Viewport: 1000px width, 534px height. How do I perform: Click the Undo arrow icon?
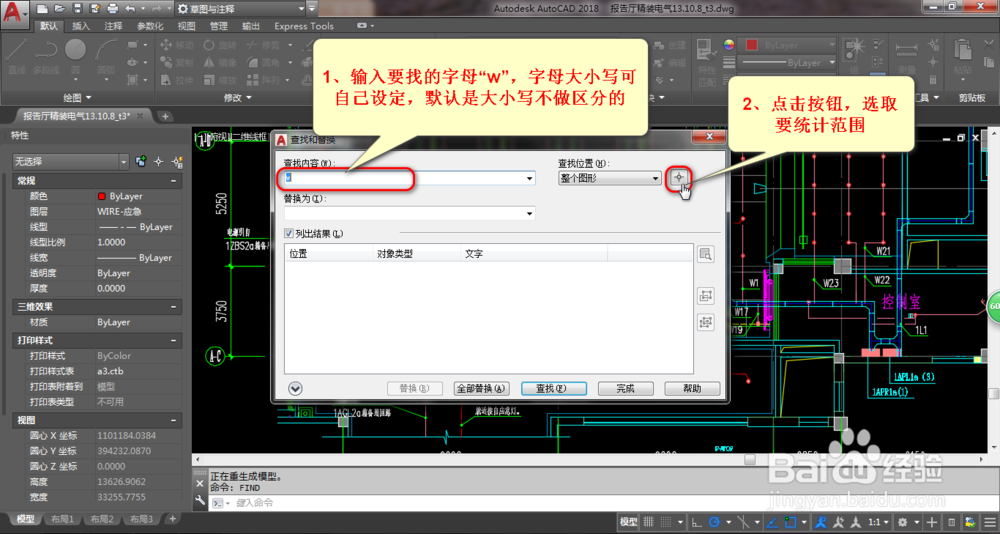130,9
